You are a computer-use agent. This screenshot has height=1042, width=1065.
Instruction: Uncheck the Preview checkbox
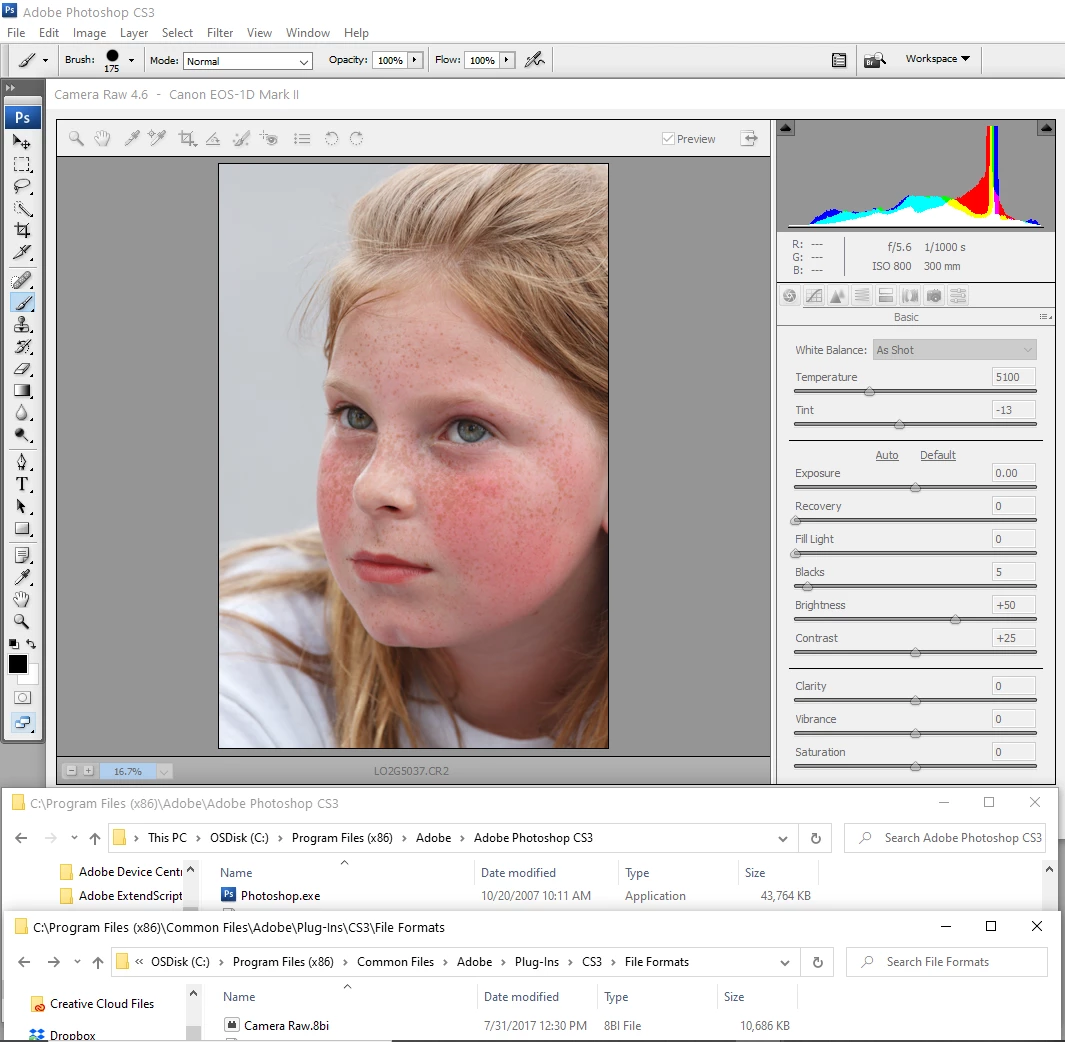[x=668, y=139]
